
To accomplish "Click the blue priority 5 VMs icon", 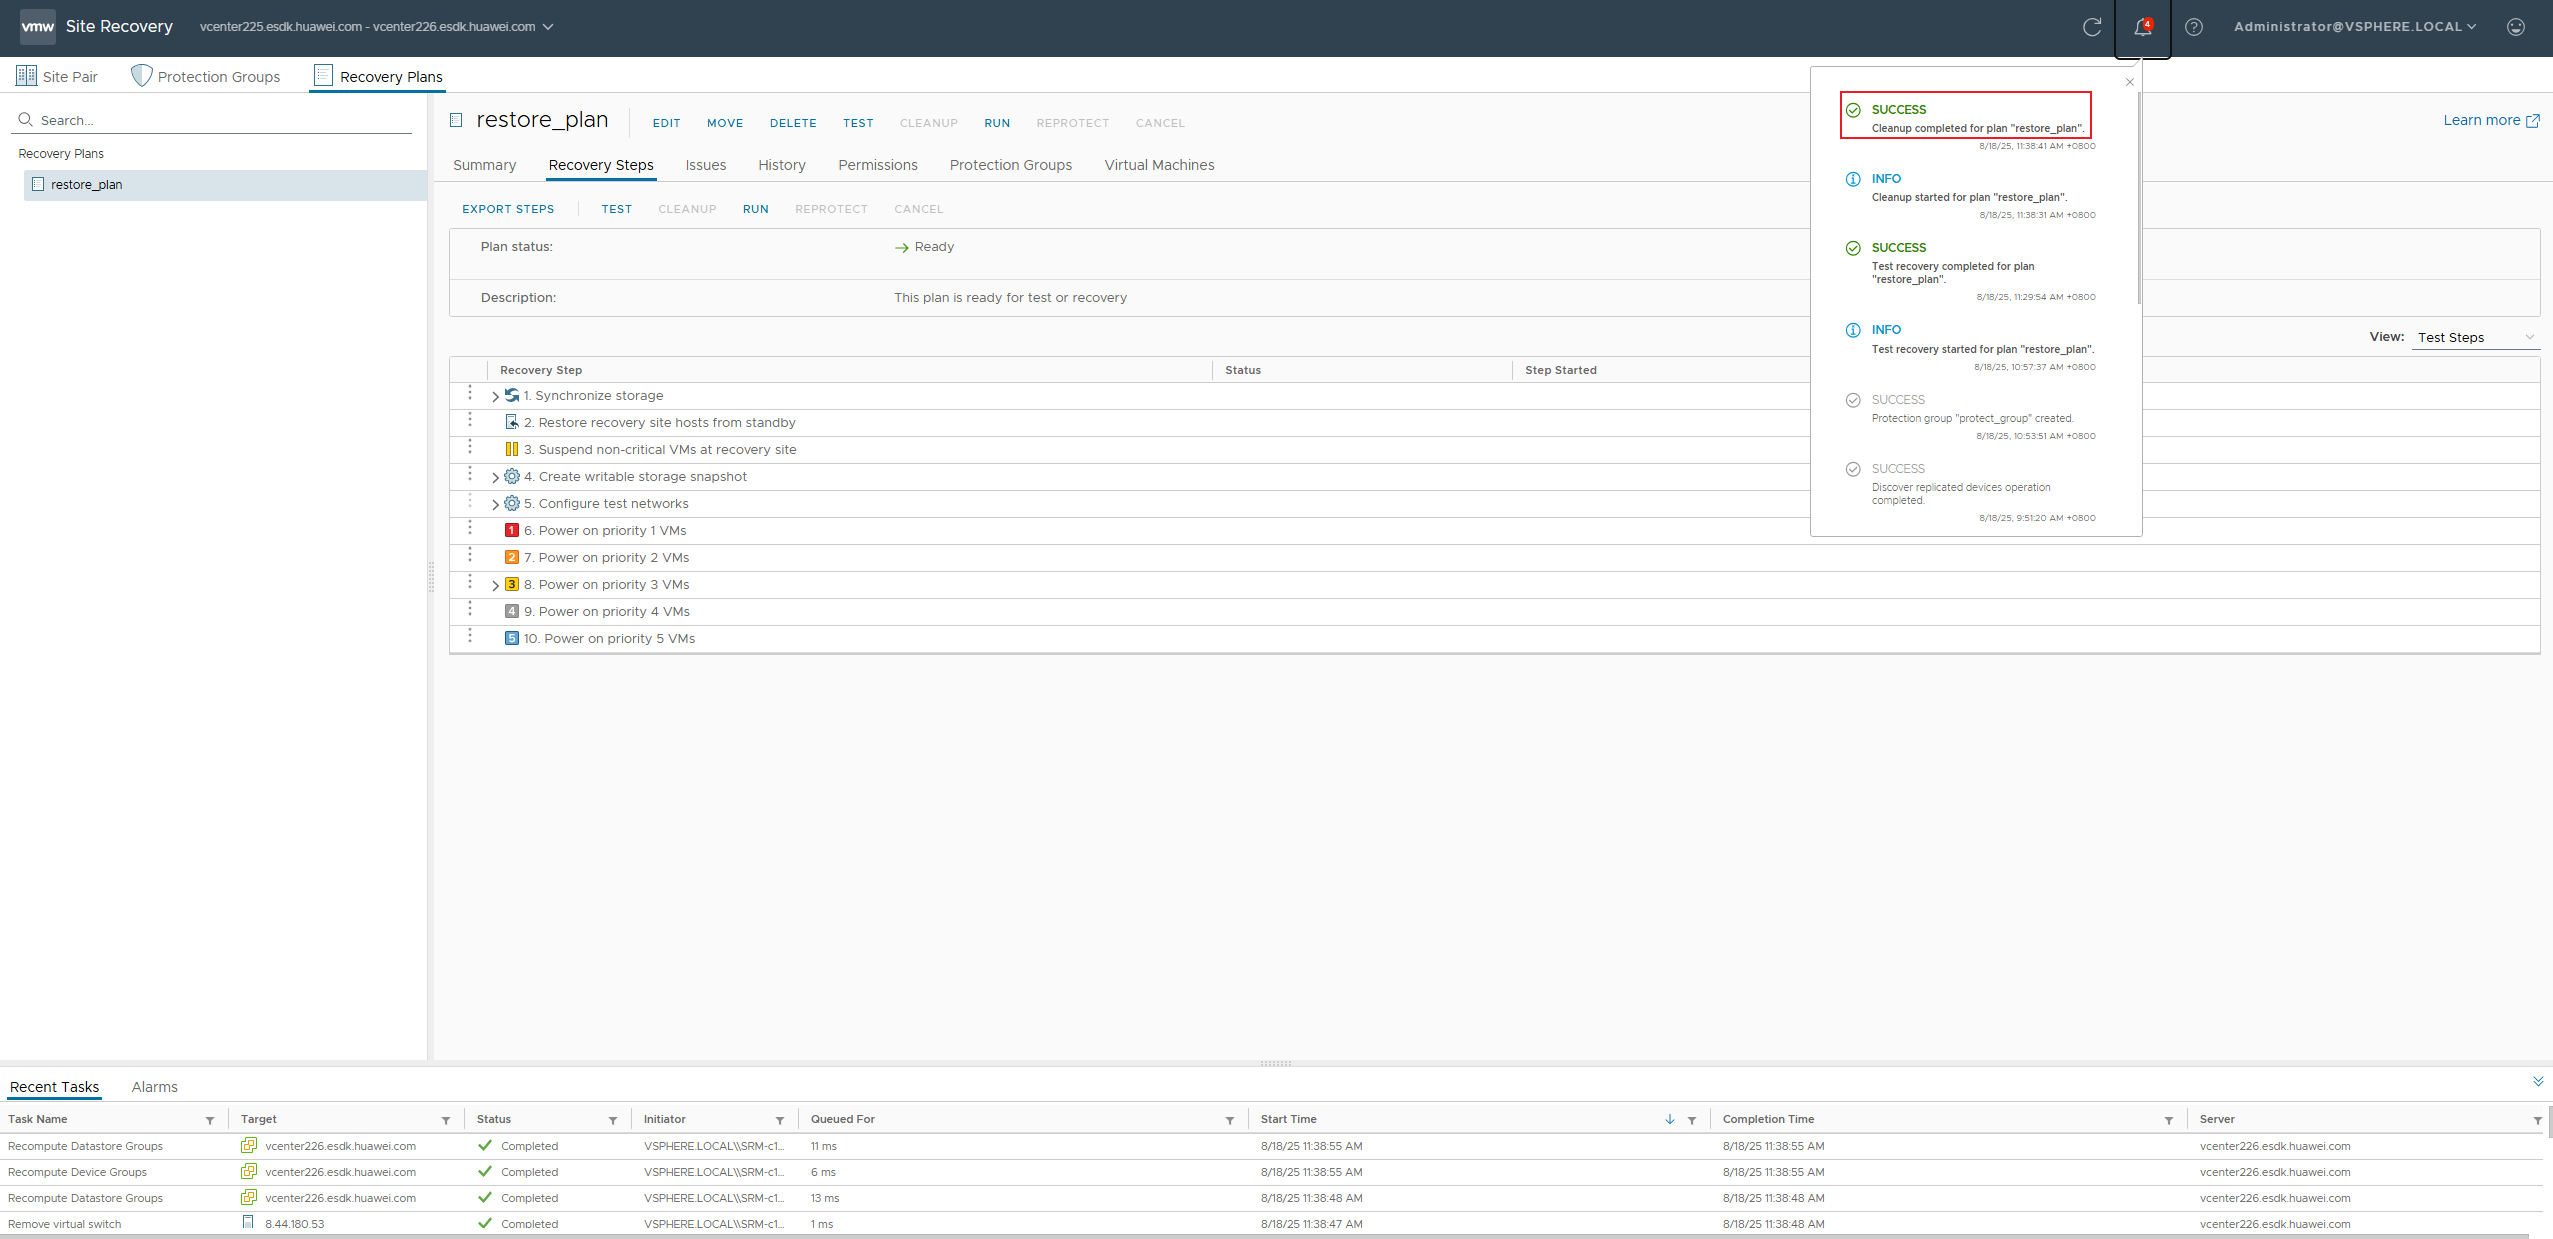I will 512,638.
